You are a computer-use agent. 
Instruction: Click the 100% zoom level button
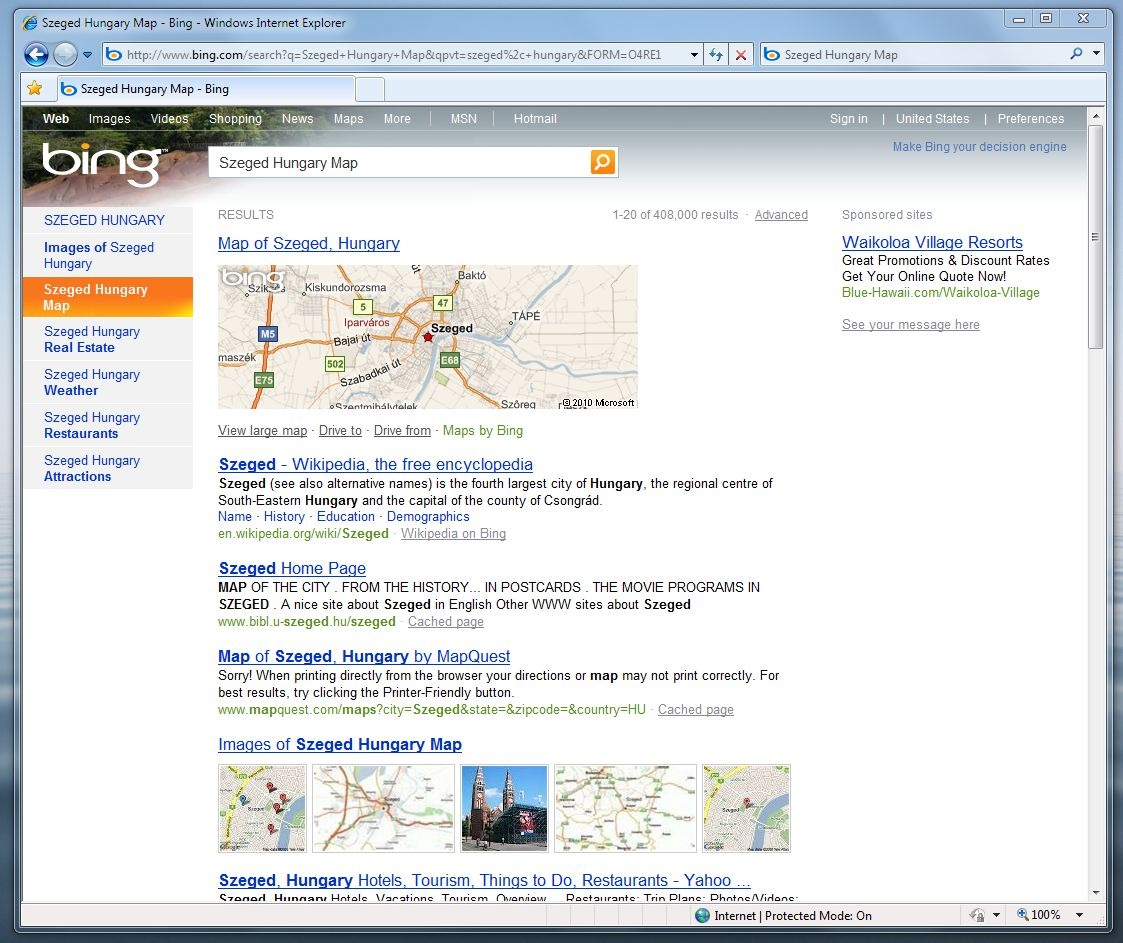pyautogui.click(x=1038, y=915)
